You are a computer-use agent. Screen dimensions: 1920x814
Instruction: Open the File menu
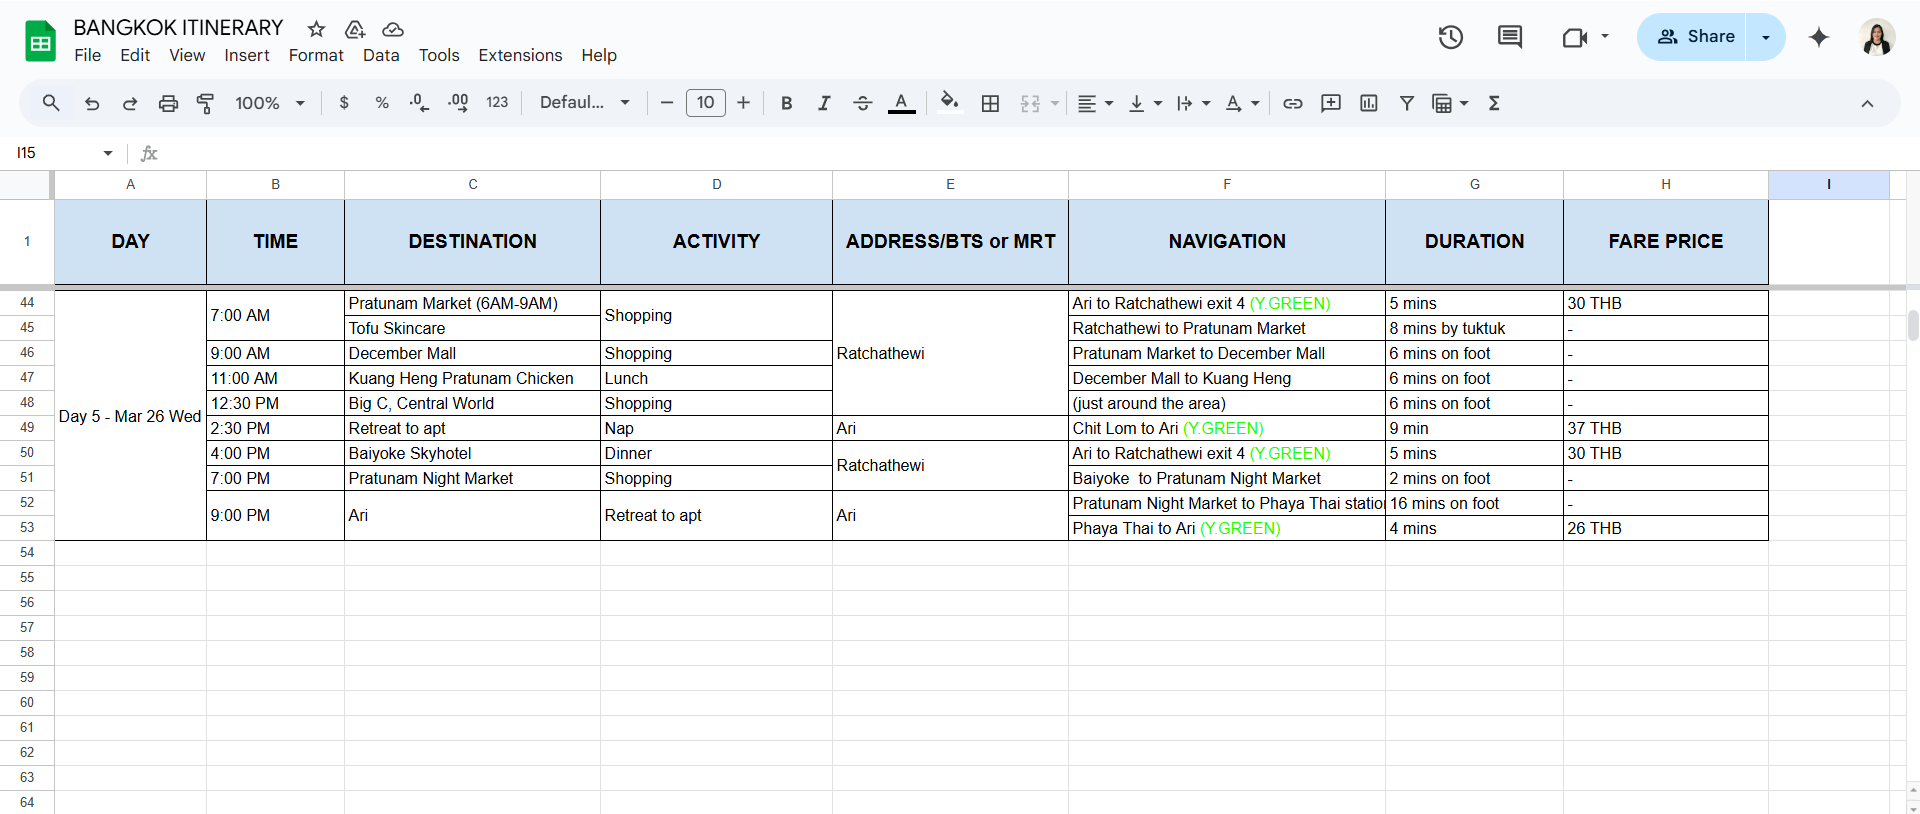[x=88, y=55]
